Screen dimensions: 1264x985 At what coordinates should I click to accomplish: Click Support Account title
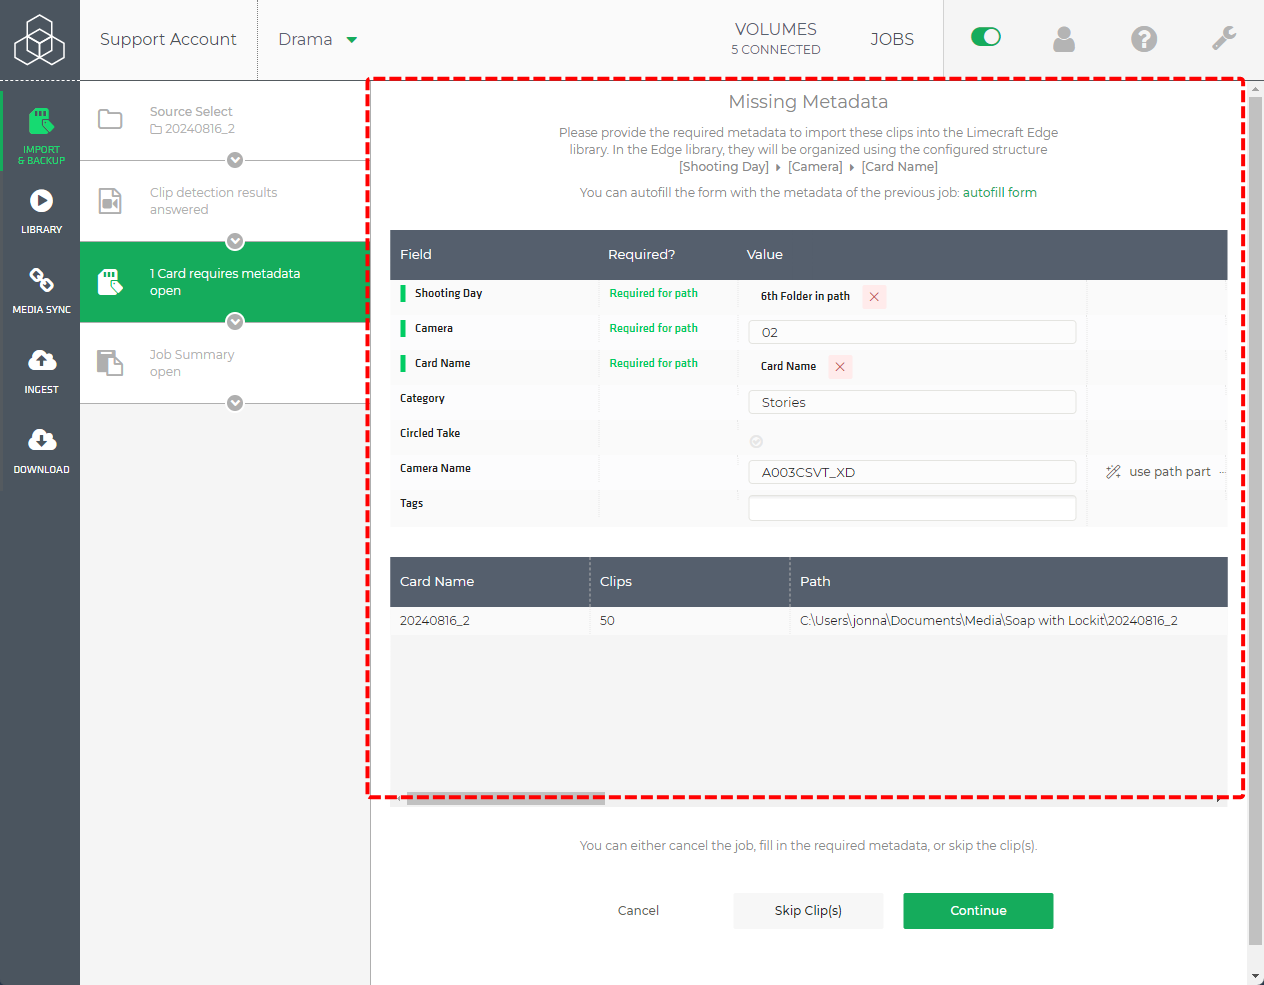click(x=168, y=39)
